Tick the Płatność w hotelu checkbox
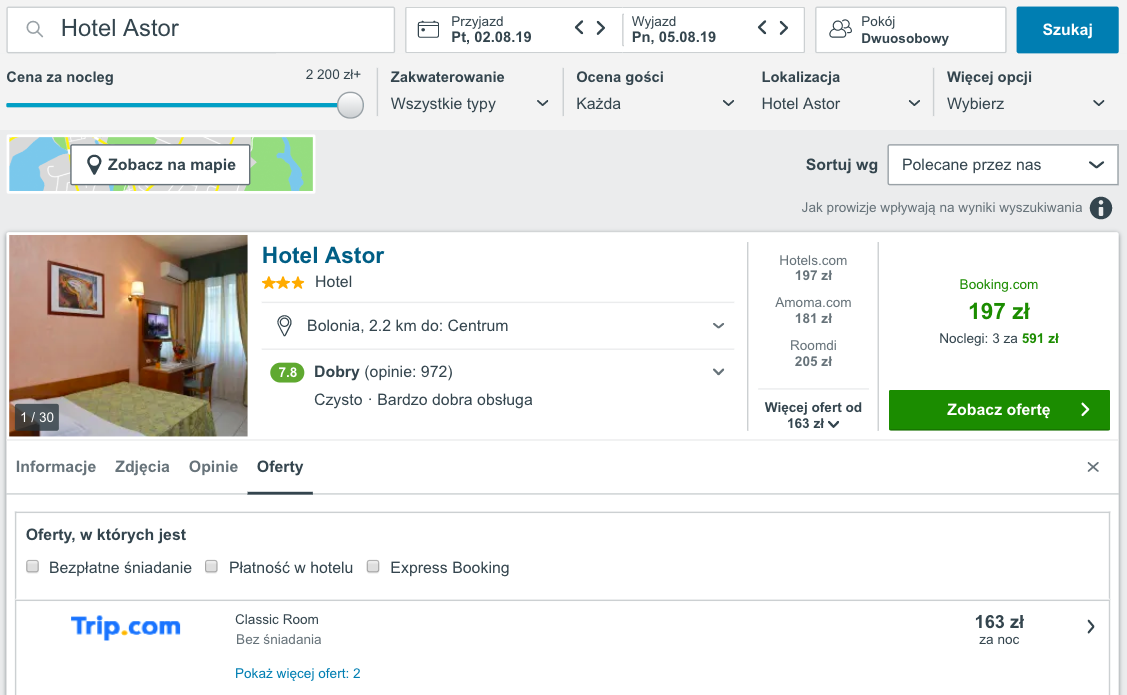Viewport: 1127px width, 695px height. [x=211, y=566]
